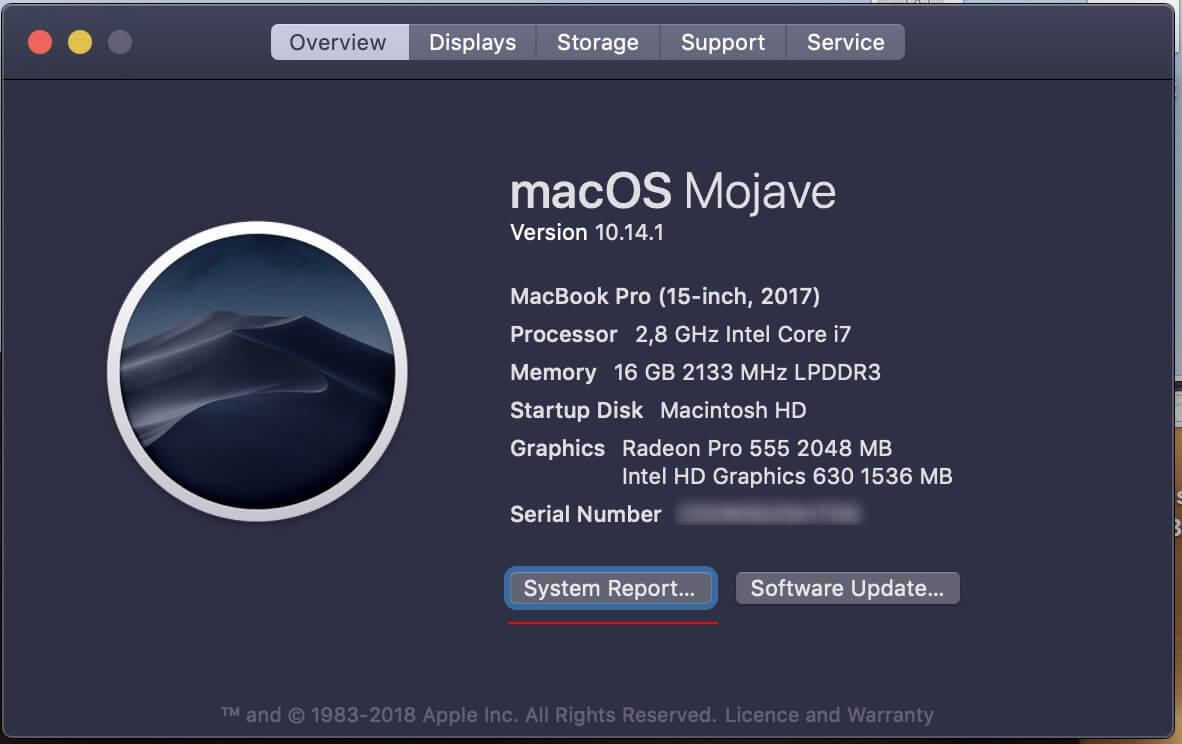Open the System Report dialog
1182x744 pixels.
(610, 588)
